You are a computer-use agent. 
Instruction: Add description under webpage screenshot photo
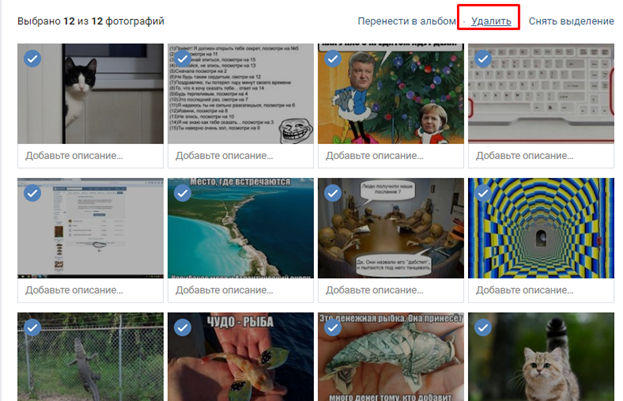[90, 290]
